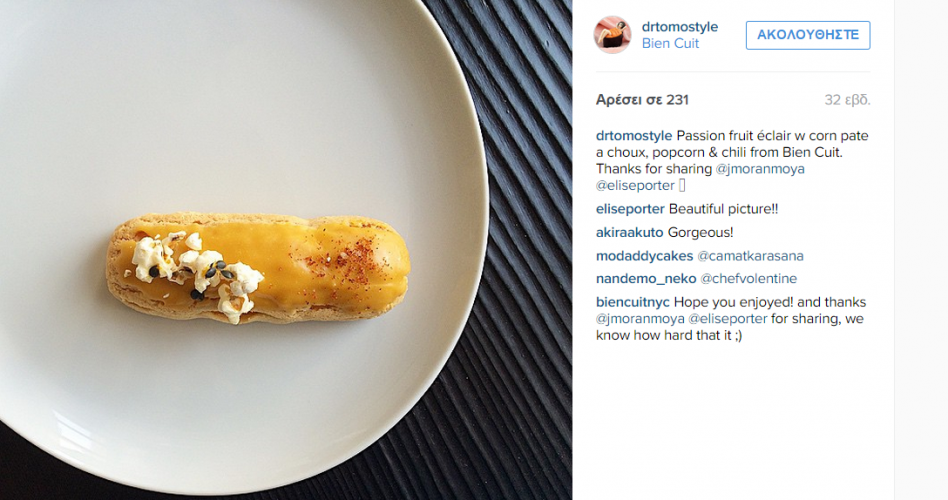Open the Bien Cuit location link

(670, 44)
